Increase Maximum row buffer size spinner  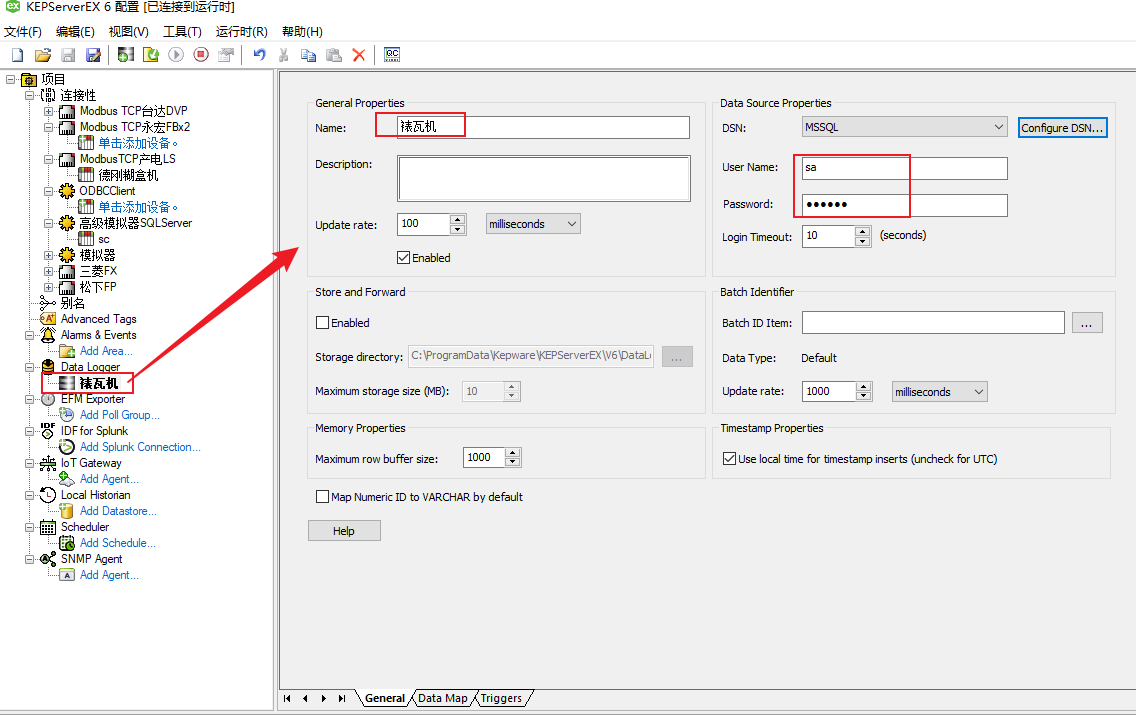click(513, 453)
